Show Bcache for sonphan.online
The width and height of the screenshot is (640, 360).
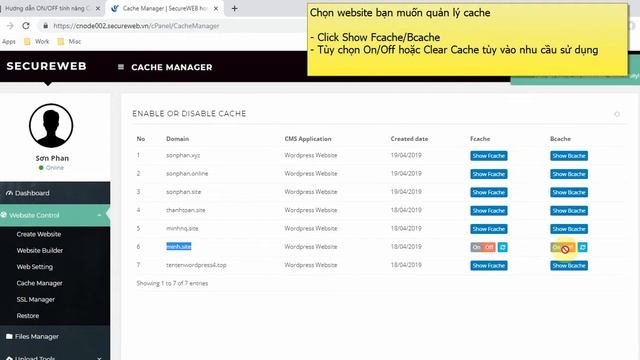[x=569, y=174]
